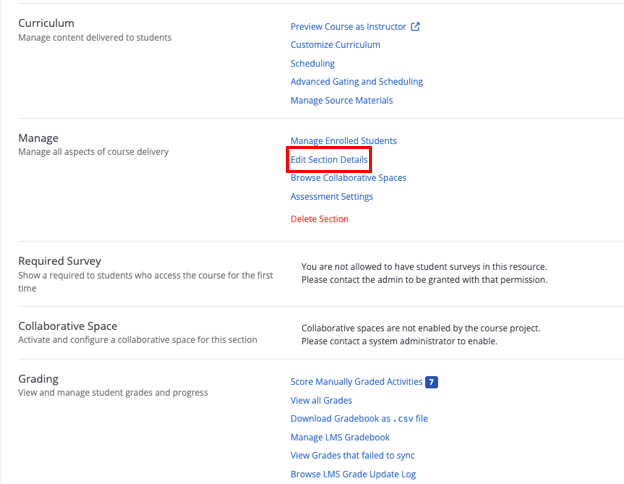This screenshot has width=624, height=484.
Task: Click the Grading section heading
Action: point(38,379)
